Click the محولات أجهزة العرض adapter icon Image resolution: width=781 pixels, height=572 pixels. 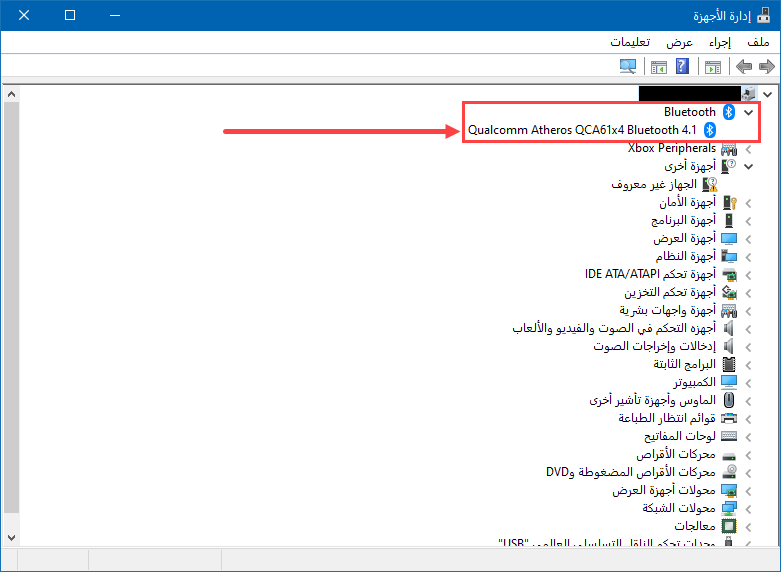pyautogui.click(x=729, y=490)
